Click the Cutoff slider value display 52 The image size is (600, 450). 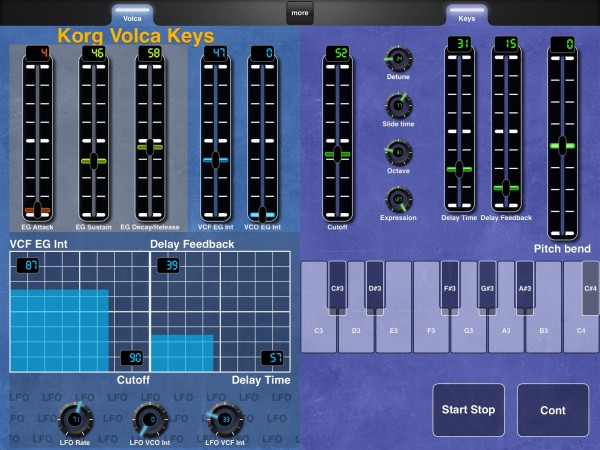(337, 52)
